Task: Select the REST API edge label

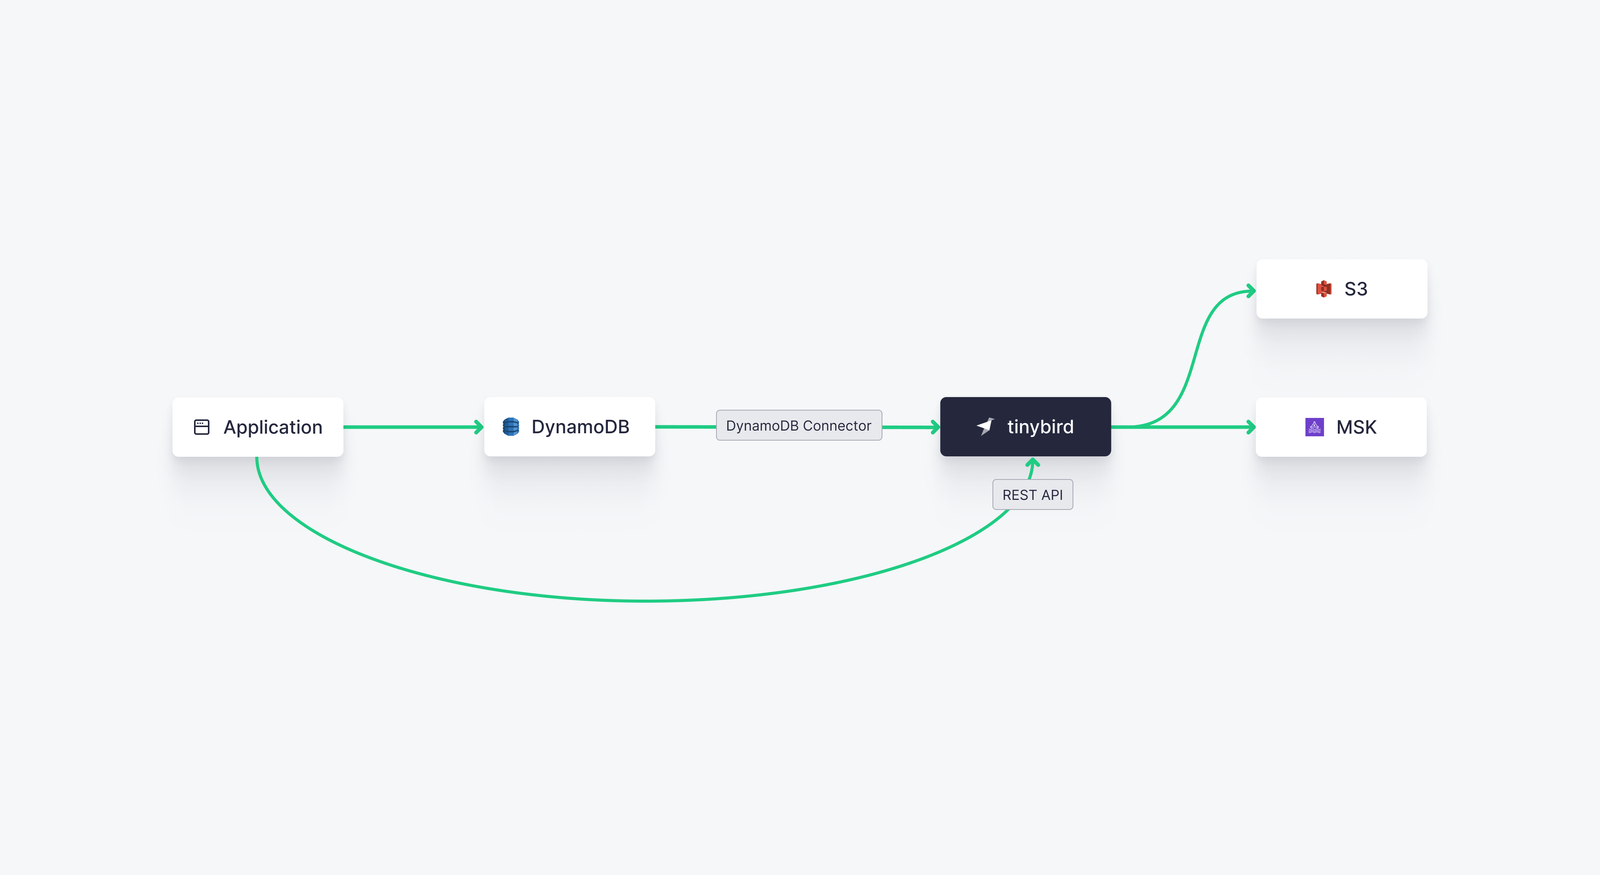Action: (1032, 495)
